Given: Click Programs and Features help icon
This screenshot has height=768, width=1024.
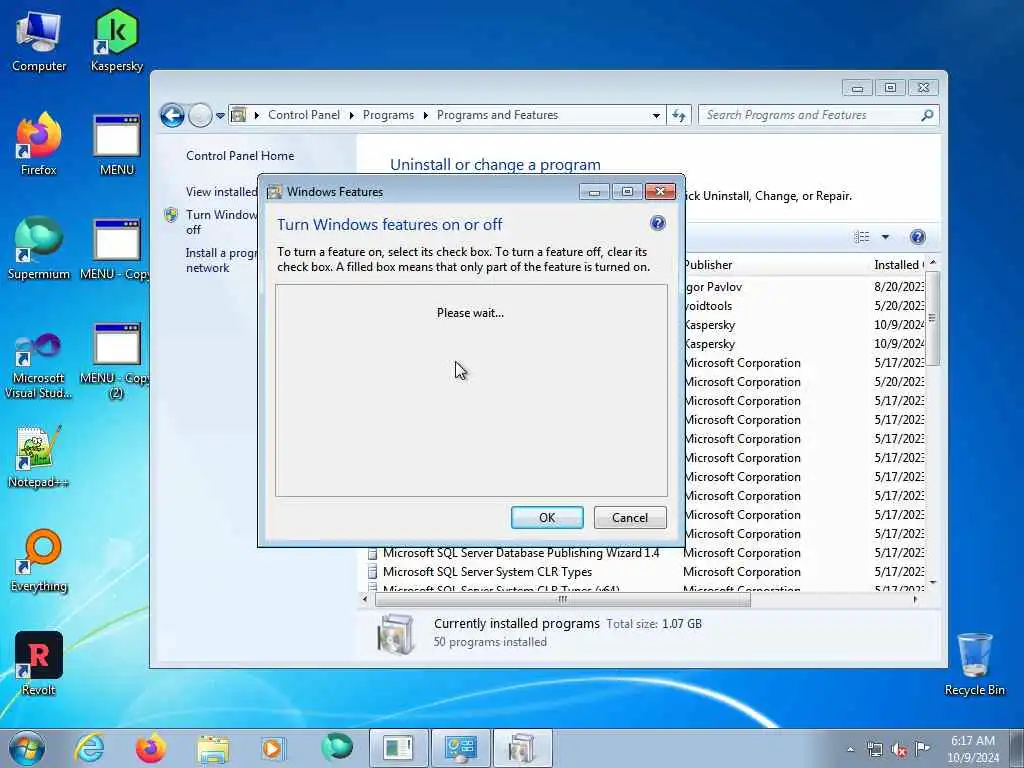Looking at the screenshot, I should point(918,237).
